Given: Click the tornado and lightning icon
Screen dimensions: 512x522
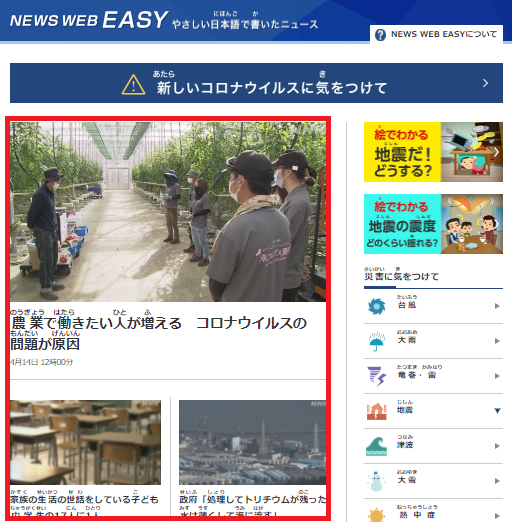Looking at the screenshot, I should coord(376,376).
